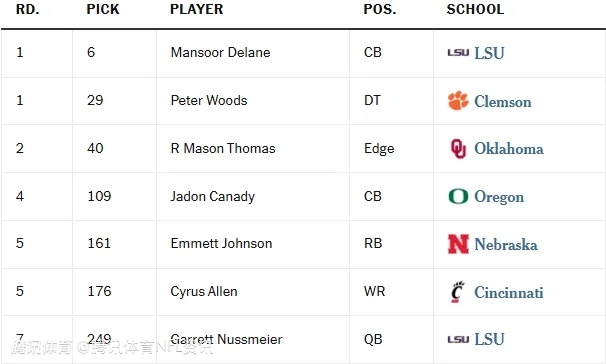
Task: Open the Cincinnati school link
Action: coord(509,293)
